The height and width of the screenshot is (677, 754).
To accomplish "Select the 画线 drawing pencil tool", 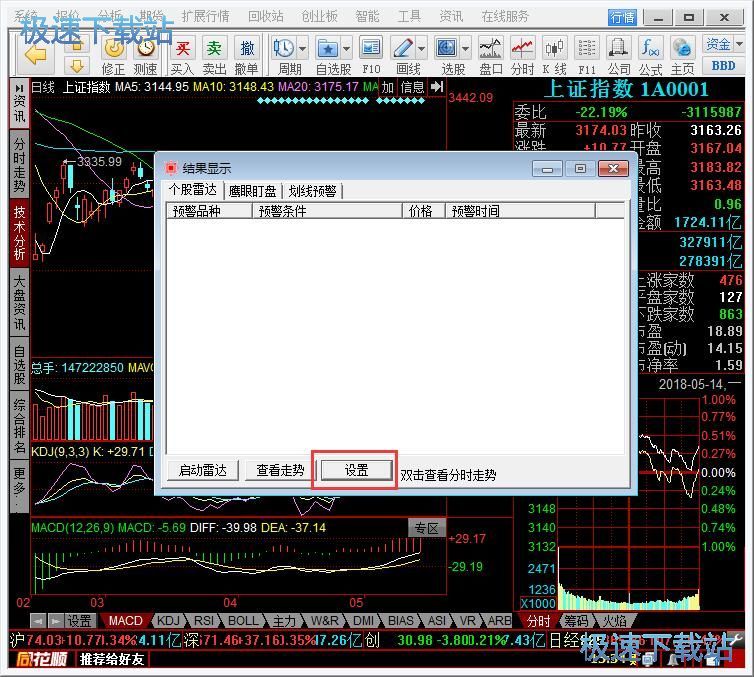I will pos(402,49).
